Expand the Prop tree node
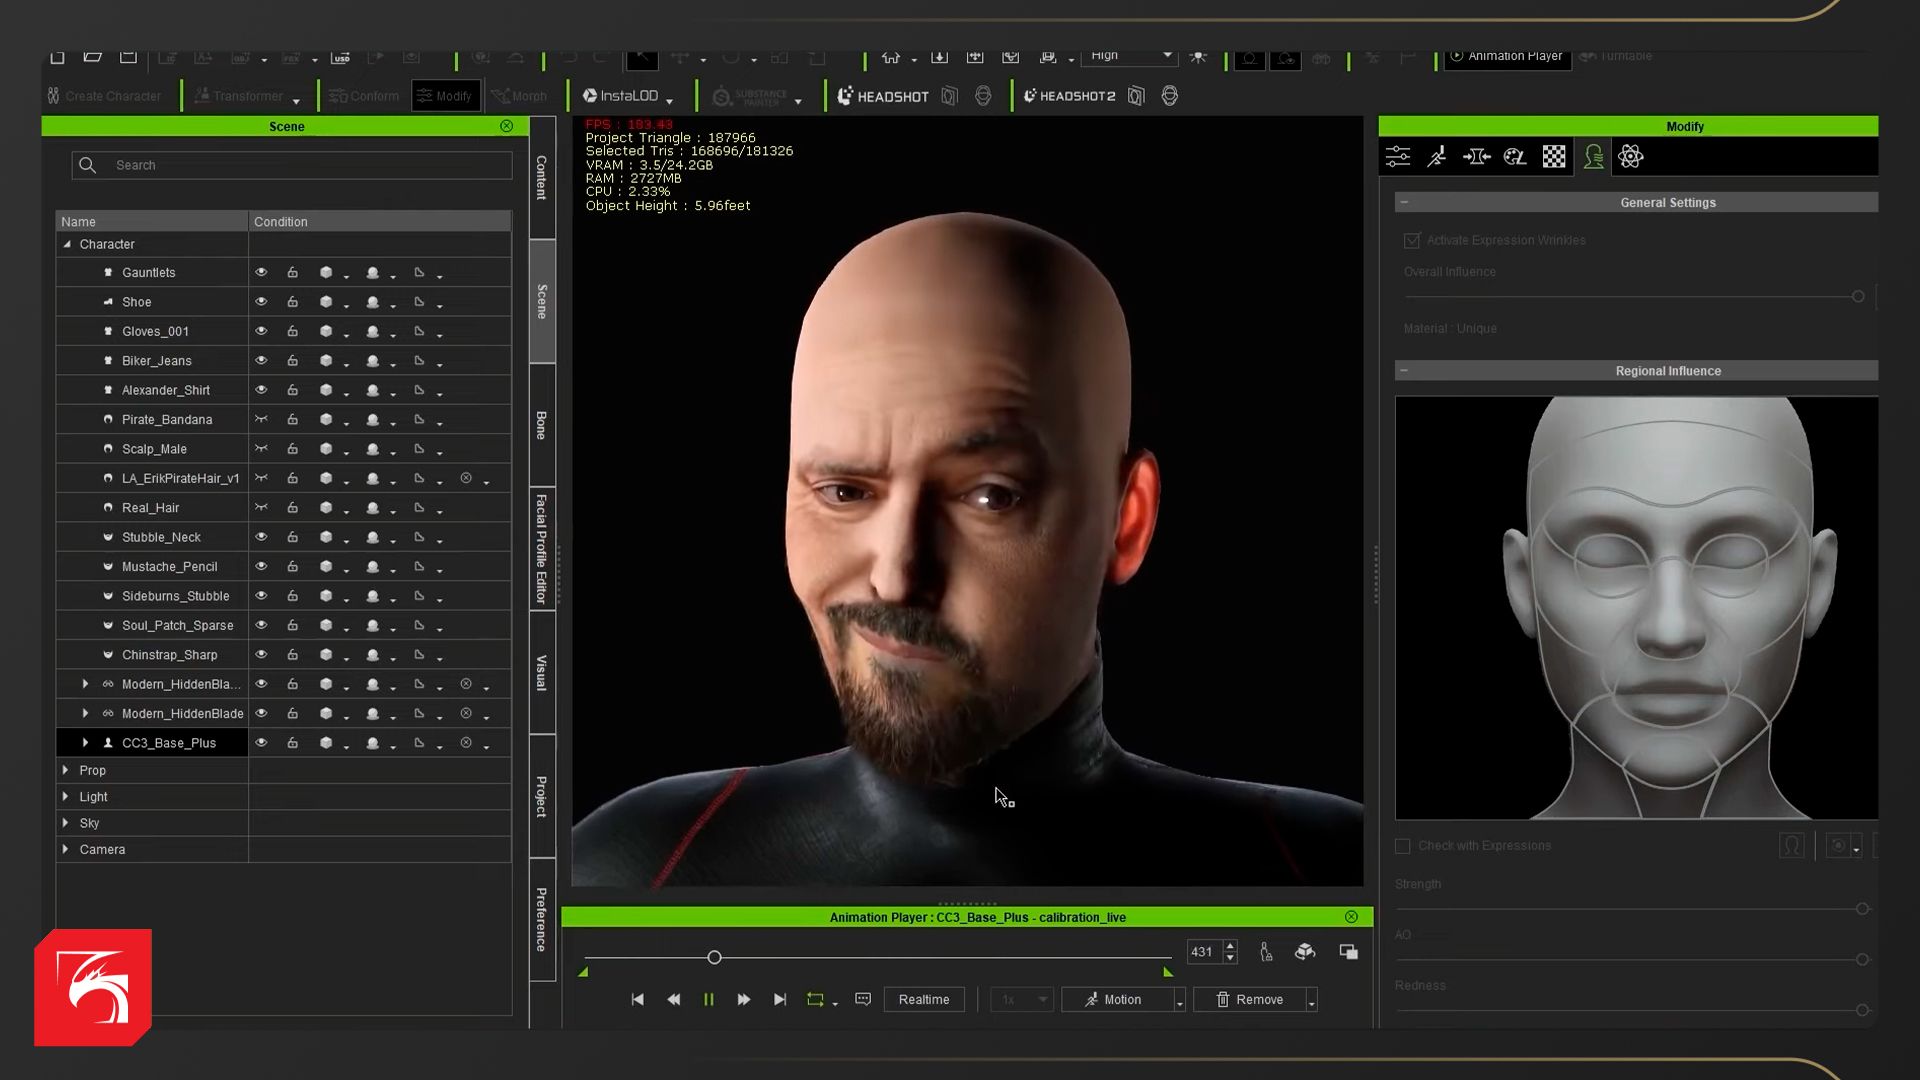This screenshot has width=1920, height=1080. click(x=66, y=770)
